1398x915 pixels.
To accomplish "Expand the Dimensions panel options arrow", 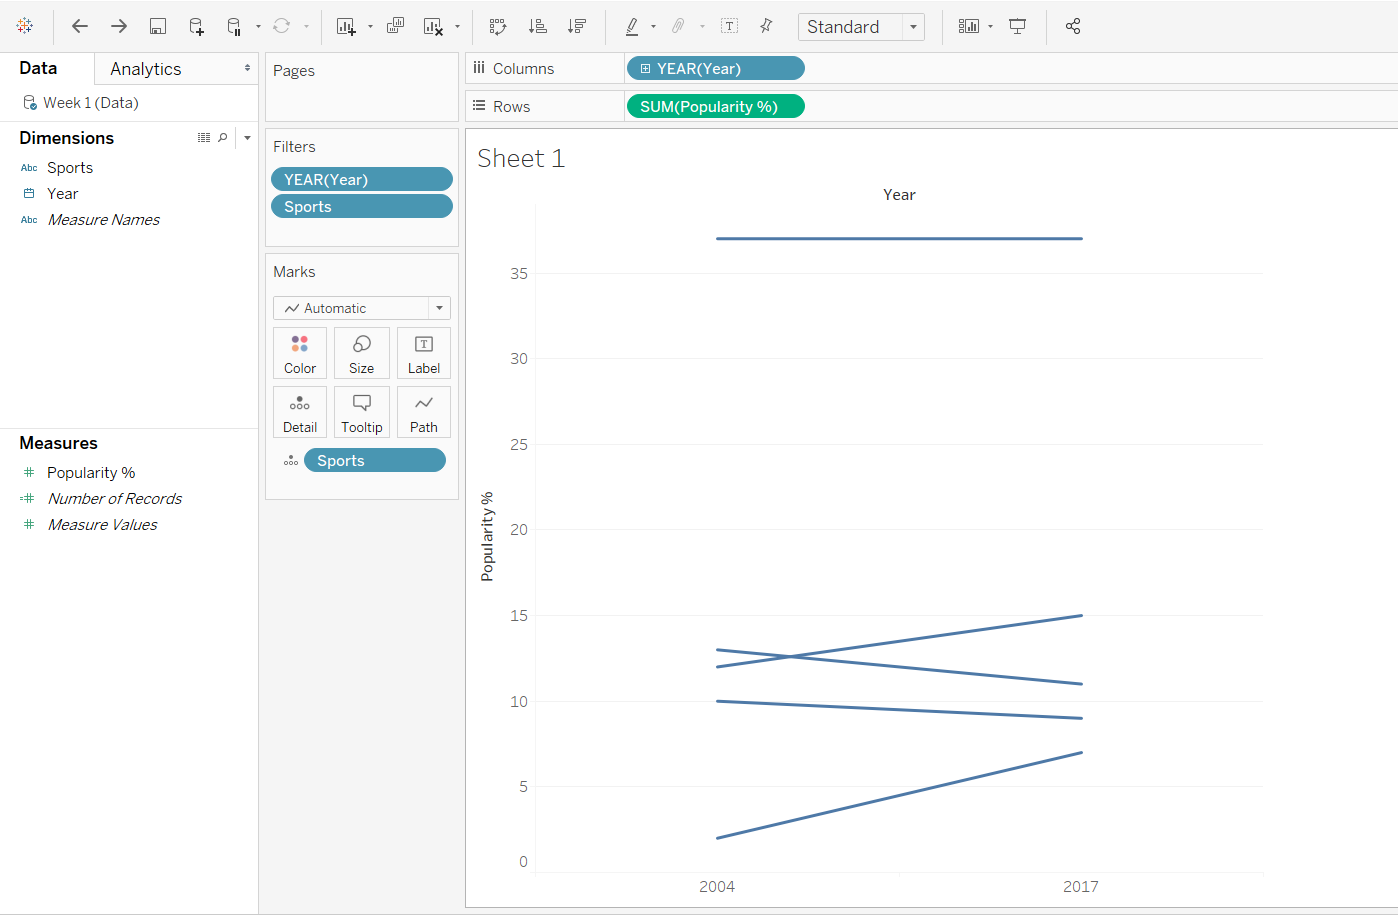I will point(246,137).
